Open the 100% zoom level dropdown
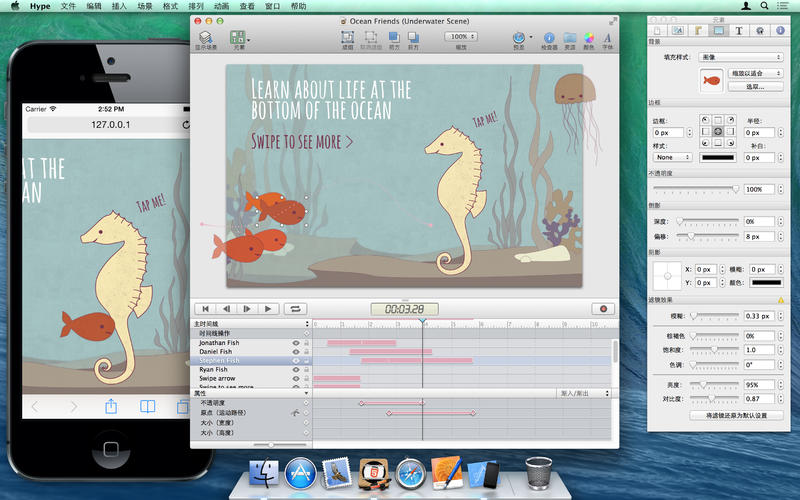Image resolution: width=800 pixels, height=500 pixels. coord(462,37)
